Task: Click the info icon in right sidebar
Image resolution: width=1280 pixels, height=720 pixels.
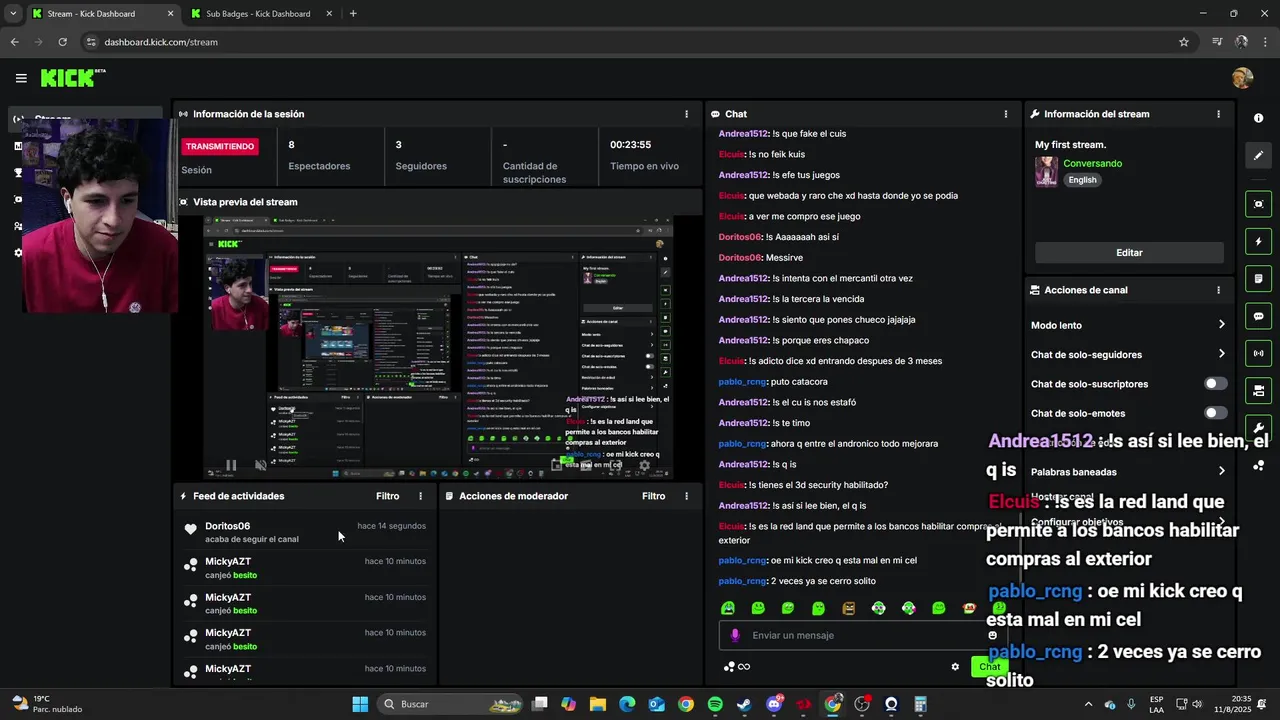Action: point(1258,118)
